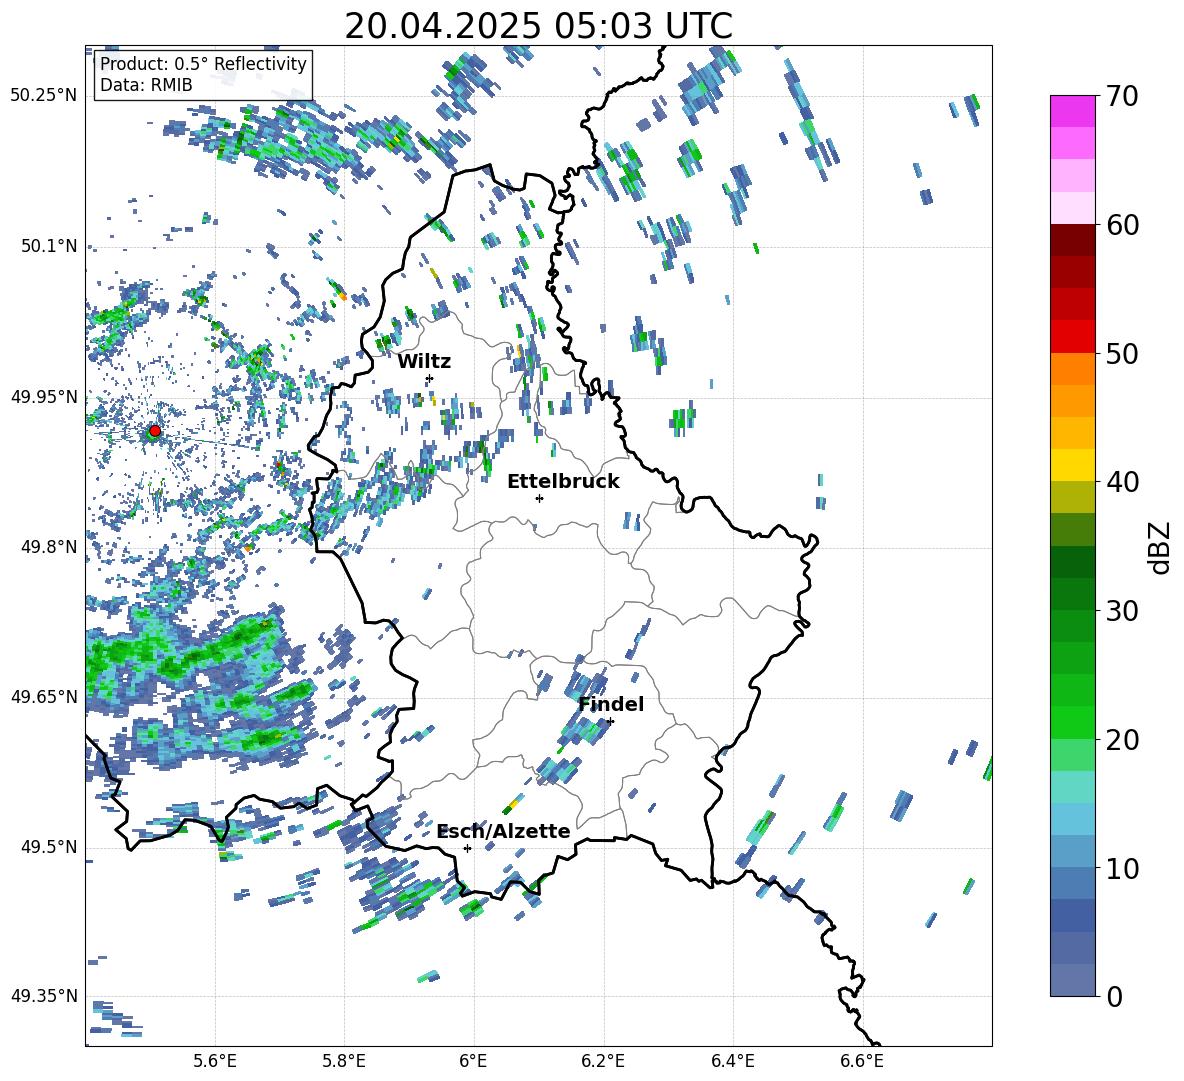The height and width of the screenshot is (1081, 1184).
Task: Click the red radar site marker
Action: (155, 431)
